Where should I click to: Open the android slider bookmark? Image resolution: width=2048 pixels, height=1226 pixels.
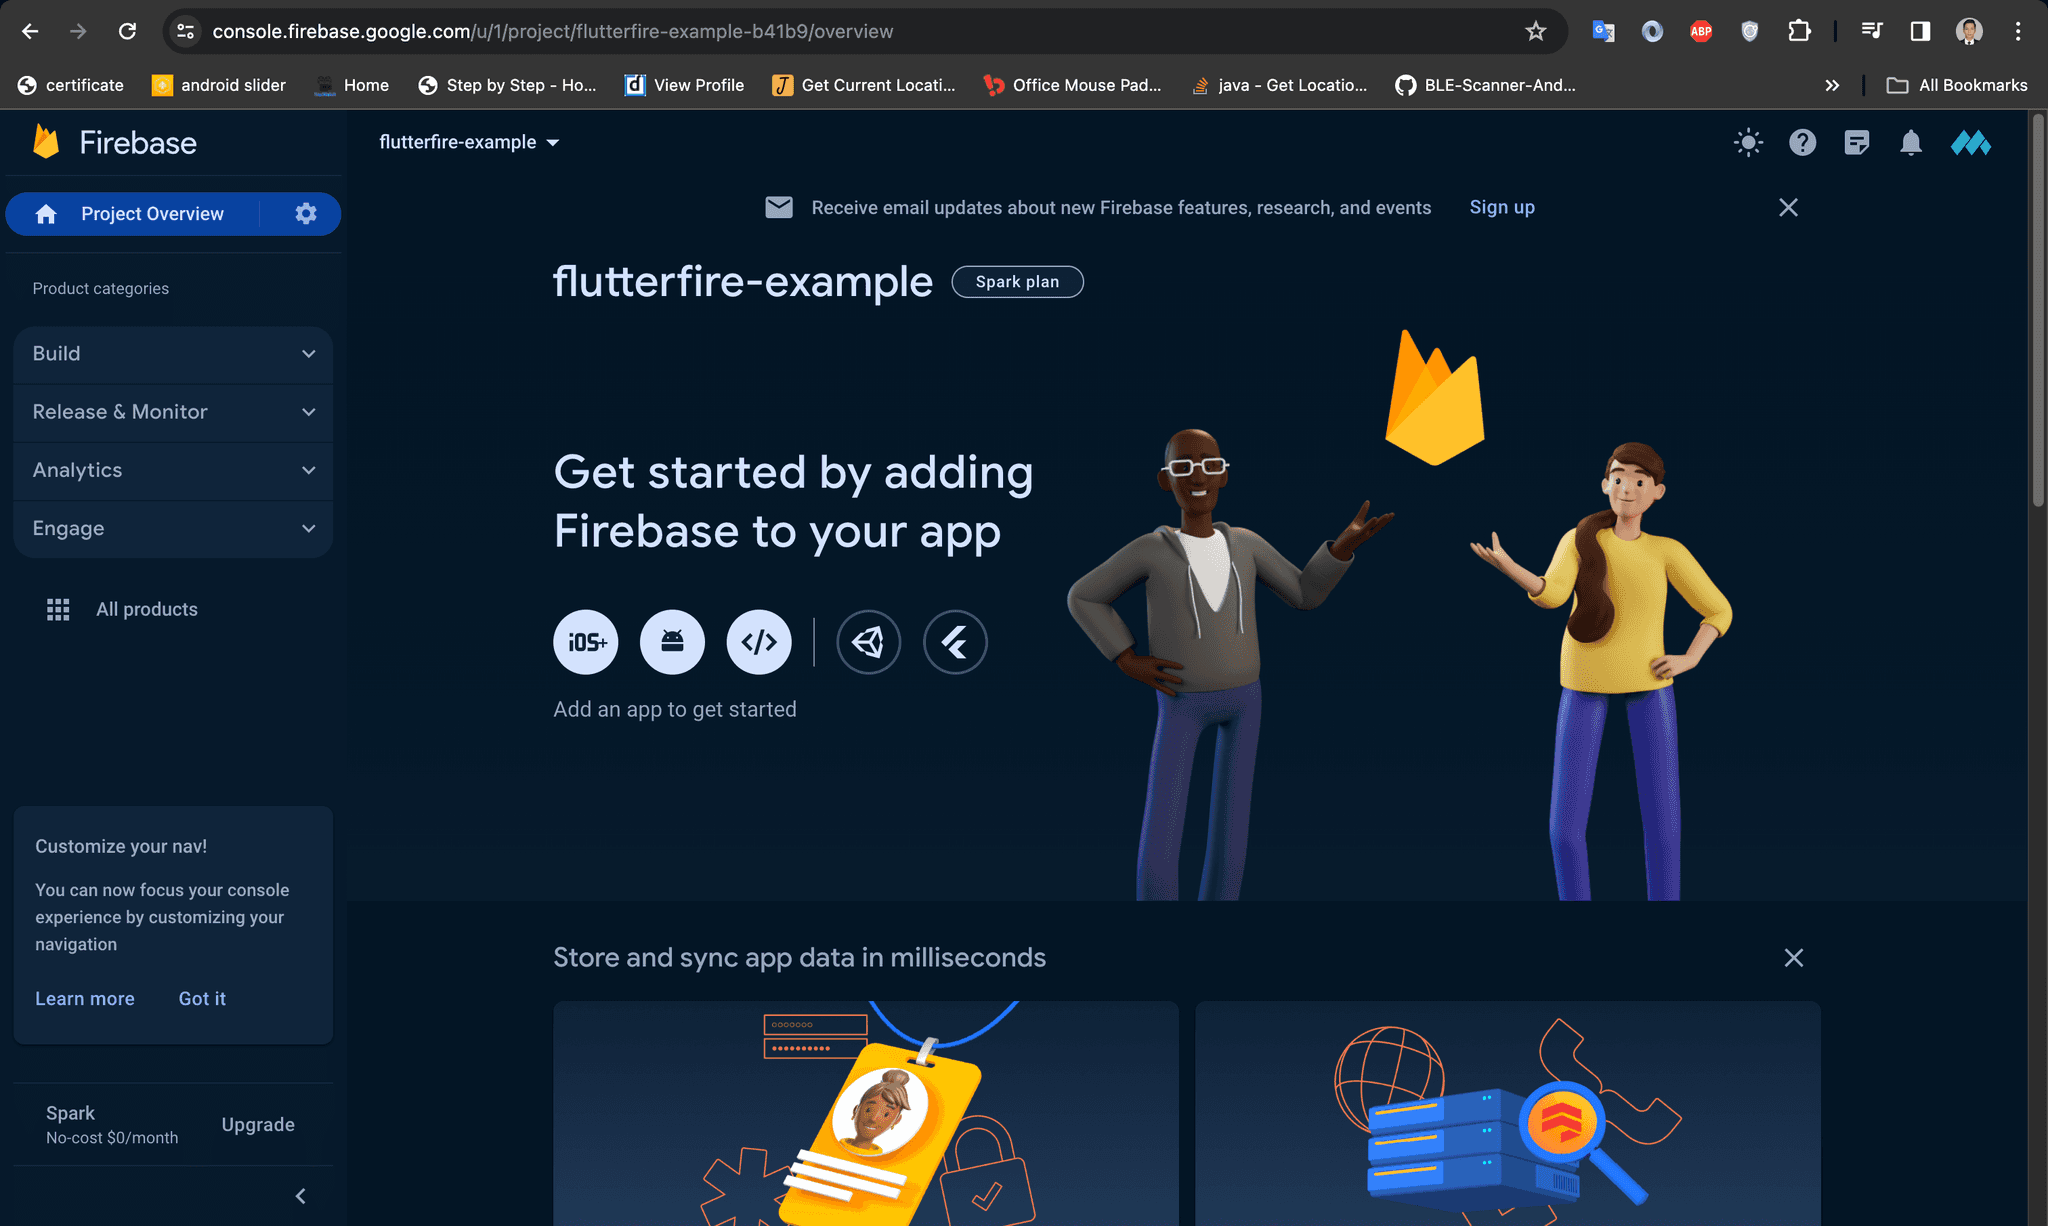pyautogui.click(x=219, y=86)
